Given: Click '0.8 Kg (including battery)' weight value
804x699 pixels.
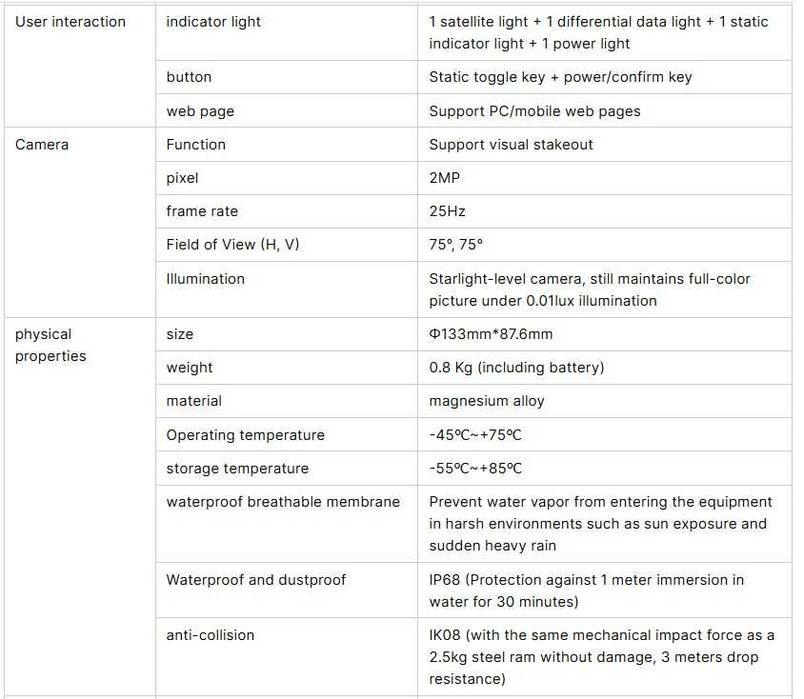Looking at the screenshot, I should click(x=516, y=367).
